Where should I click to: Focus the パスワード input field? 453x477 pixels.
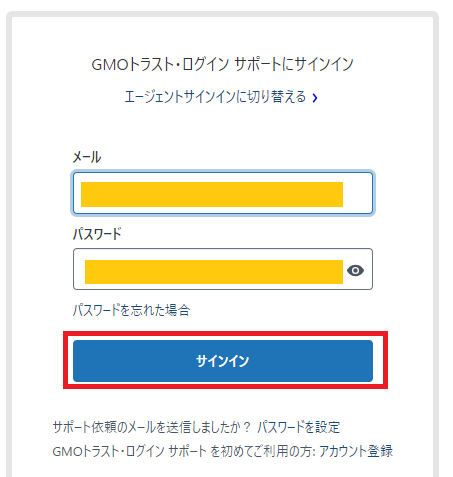tap(223, 269)
